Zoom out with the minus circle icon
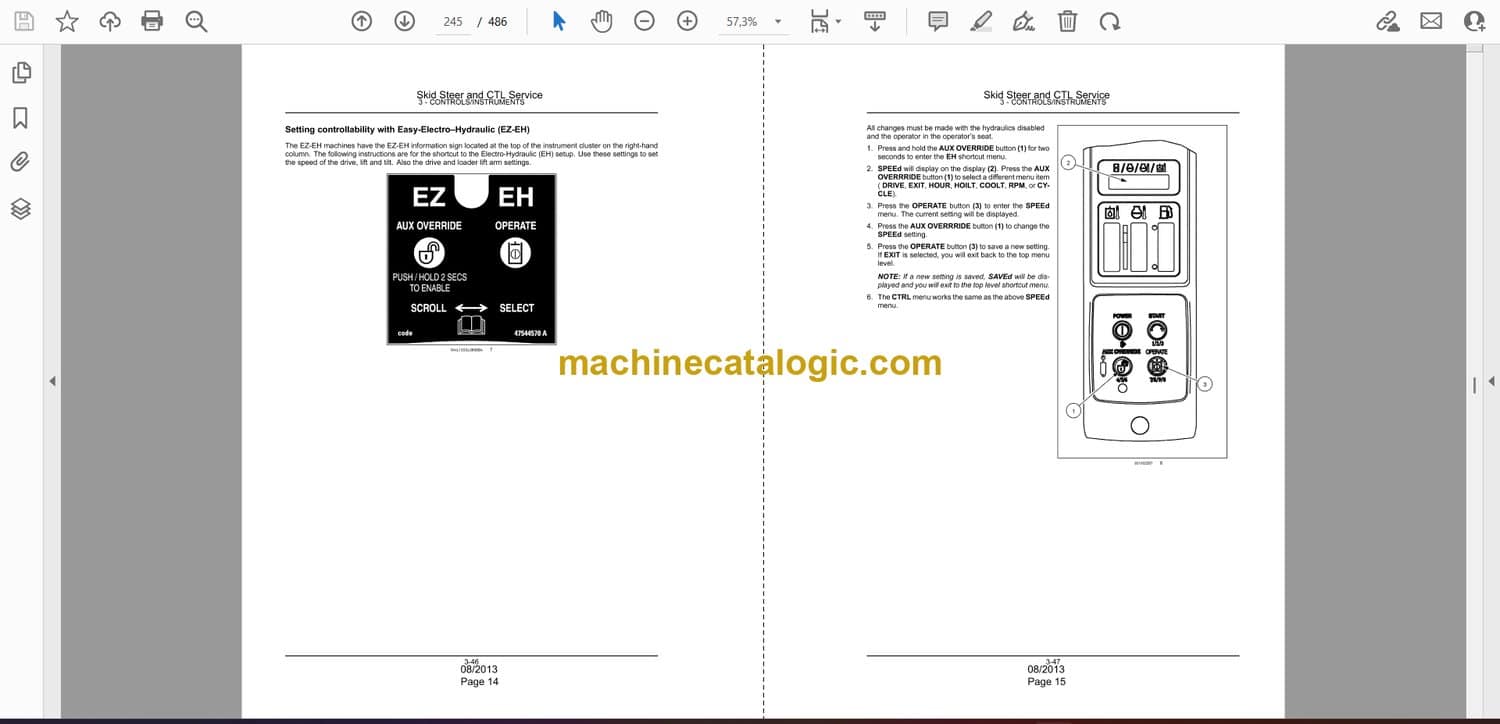Viewport: 1500px width, 724px height. 645,21
